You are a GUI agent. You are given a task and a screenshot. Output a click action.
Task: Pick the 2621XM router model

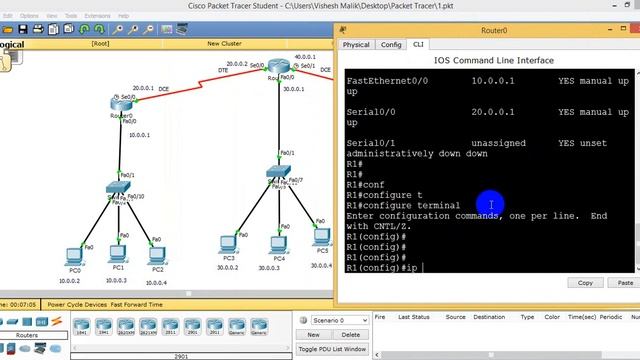point(148,327)
